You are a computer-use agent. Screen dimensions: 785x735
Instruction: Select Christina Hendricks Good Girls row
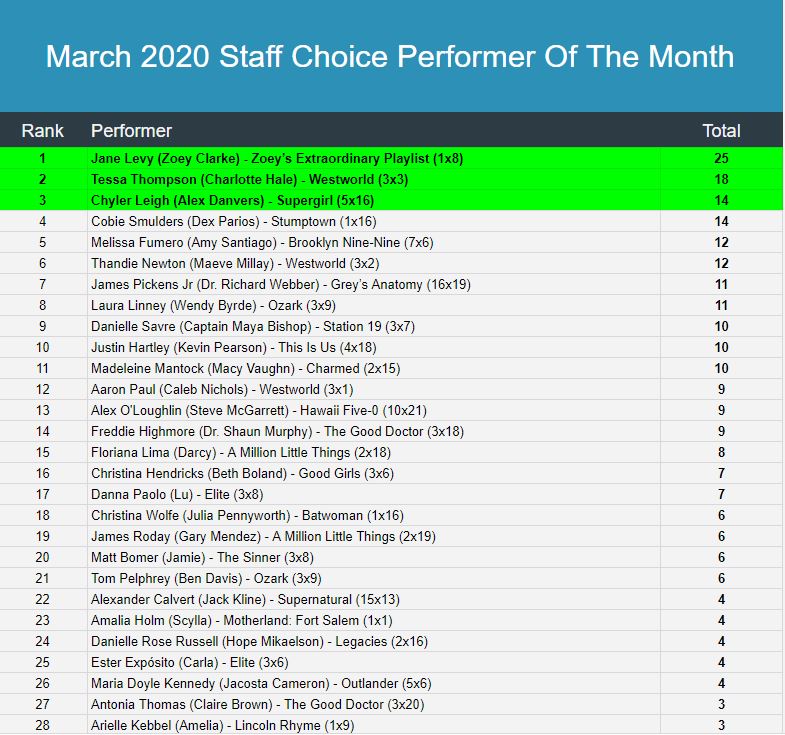click(391, 473)
